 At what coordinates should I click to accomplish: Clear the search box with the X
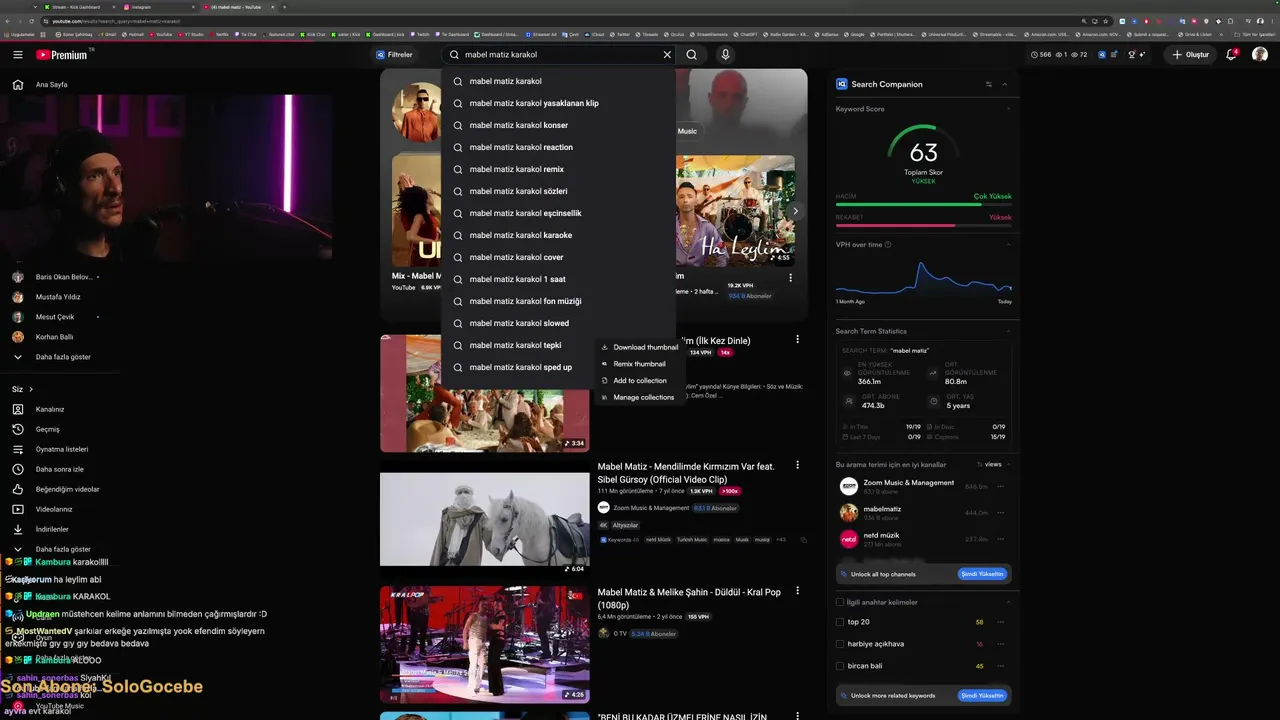[667, 55]
